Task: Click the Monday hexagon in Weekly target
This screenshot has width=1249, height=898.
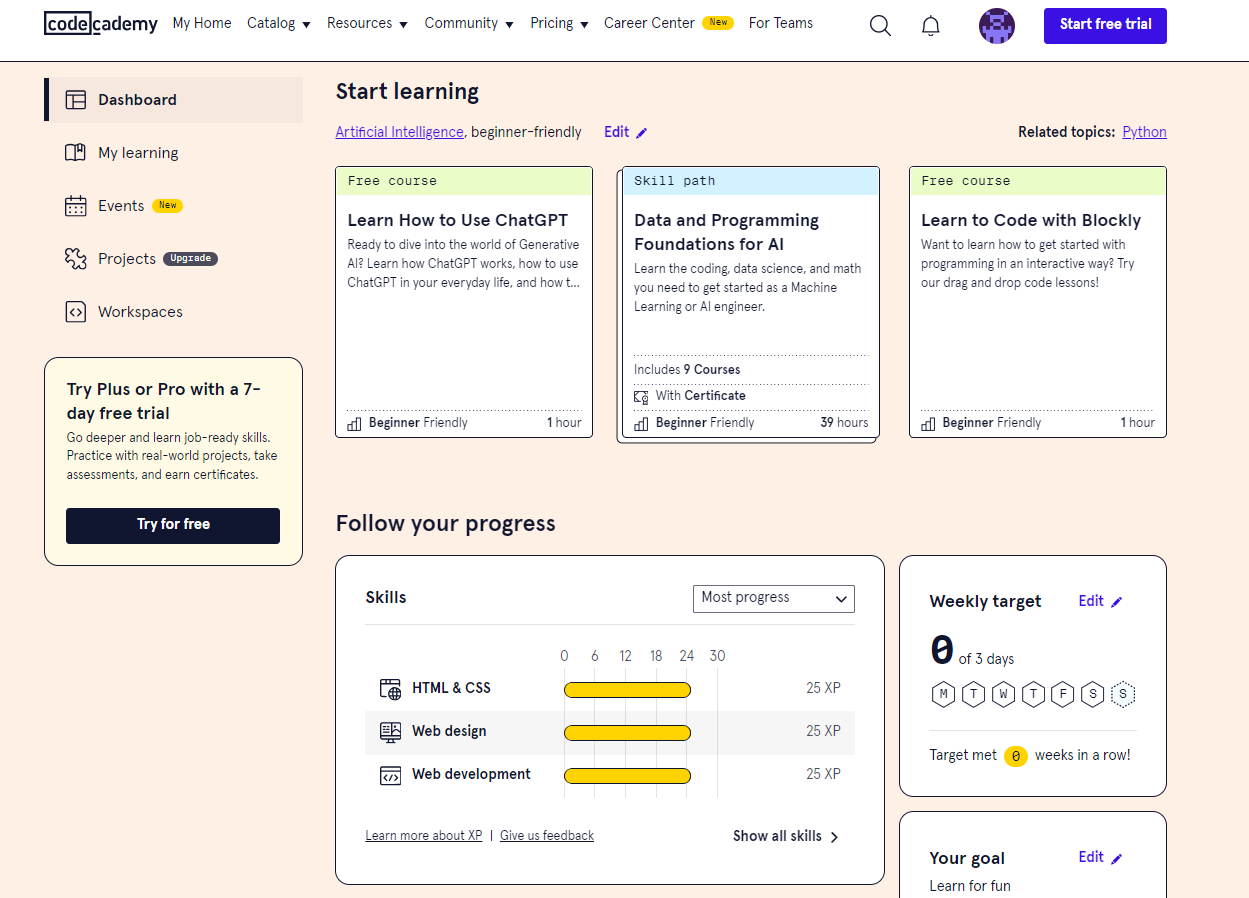Action: click(x=943, y=694)
